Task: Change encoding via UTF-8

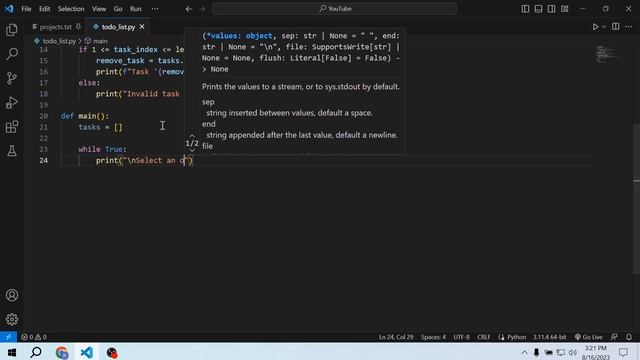Action: [x=462, y=337]
